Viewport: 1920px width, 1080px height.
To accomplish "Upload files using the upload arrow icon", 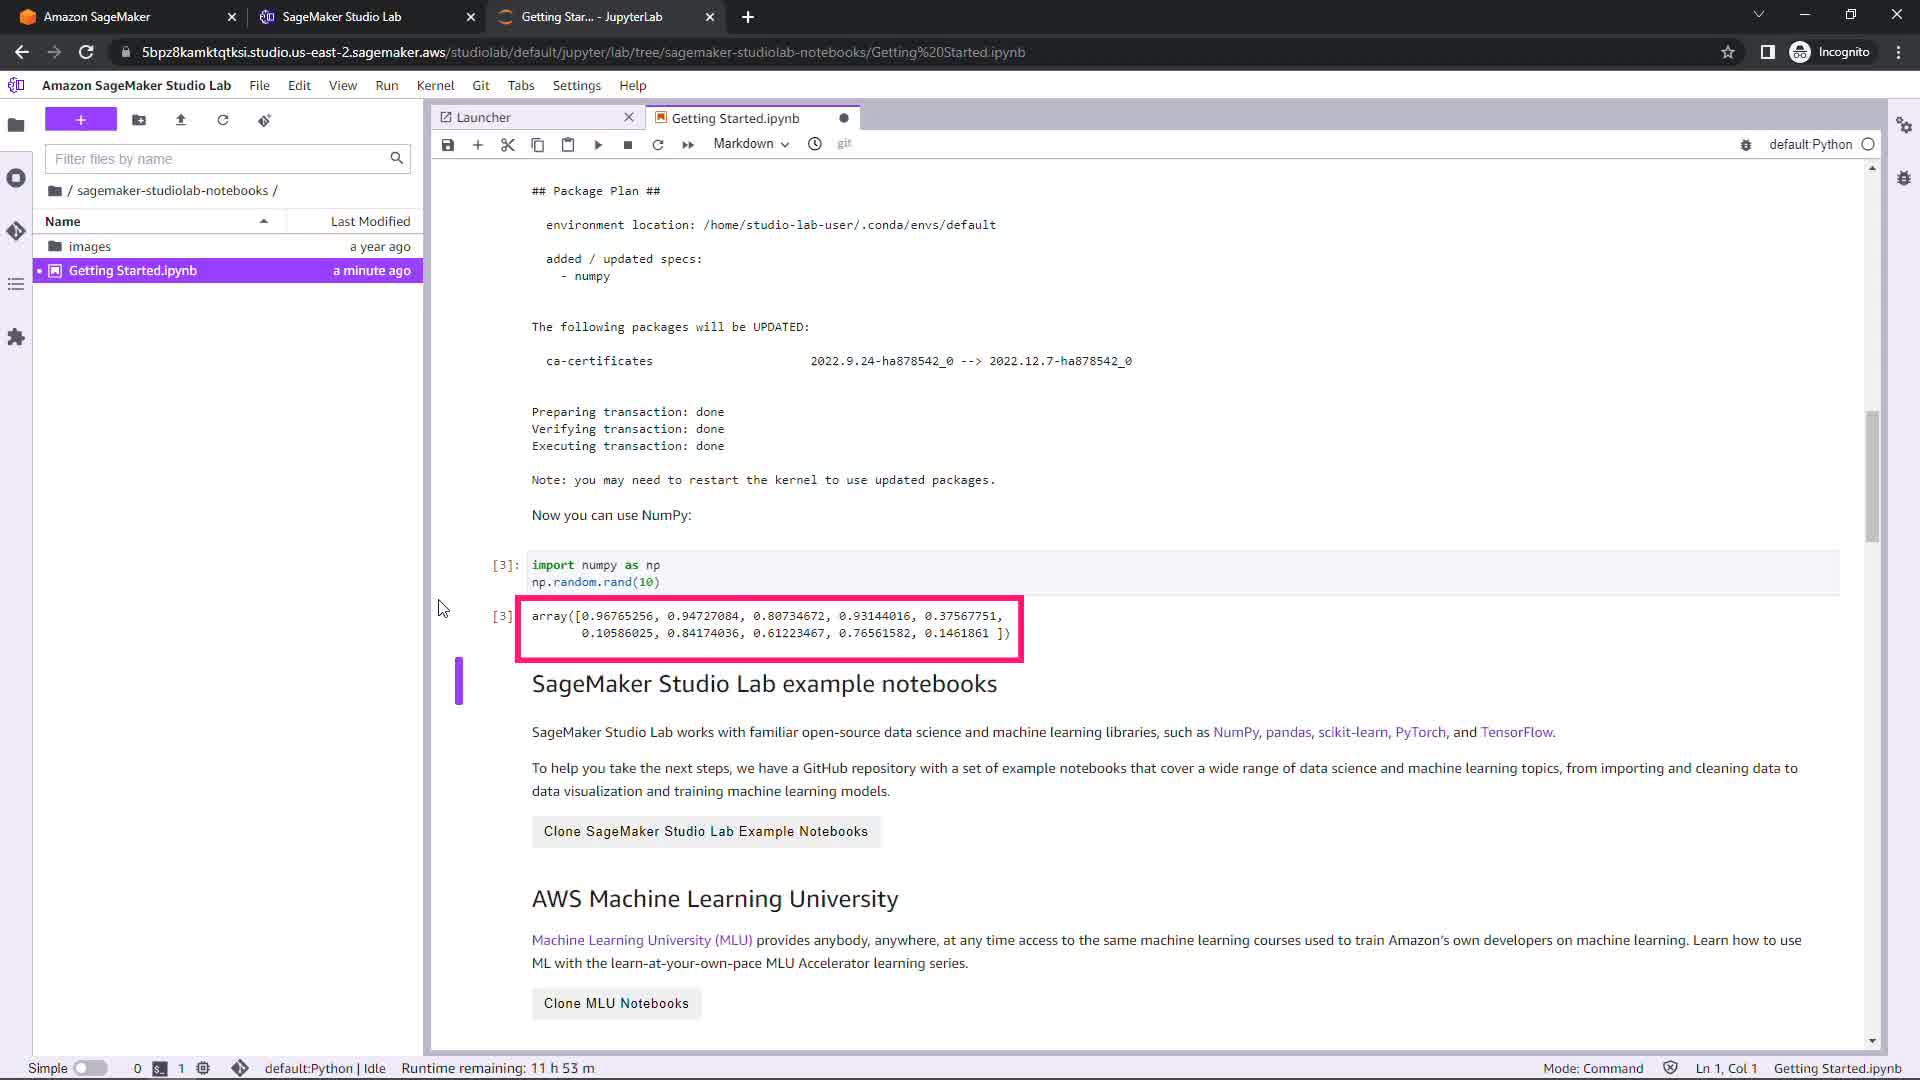I will pyautogui.click(x=181, y=120).
